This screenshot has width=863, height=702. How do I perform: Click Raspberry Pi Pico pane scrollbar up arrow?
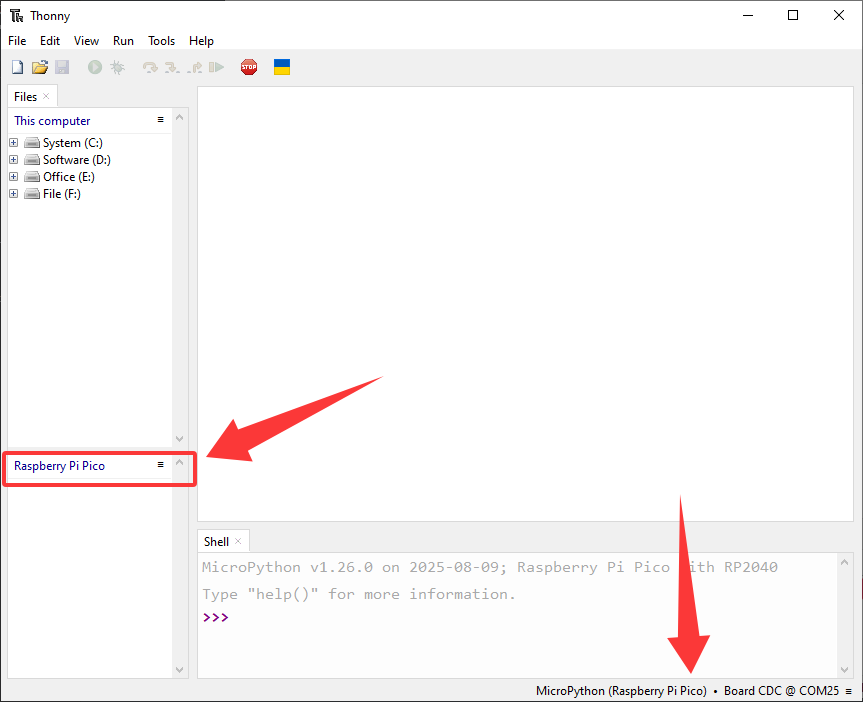(179, 462)
